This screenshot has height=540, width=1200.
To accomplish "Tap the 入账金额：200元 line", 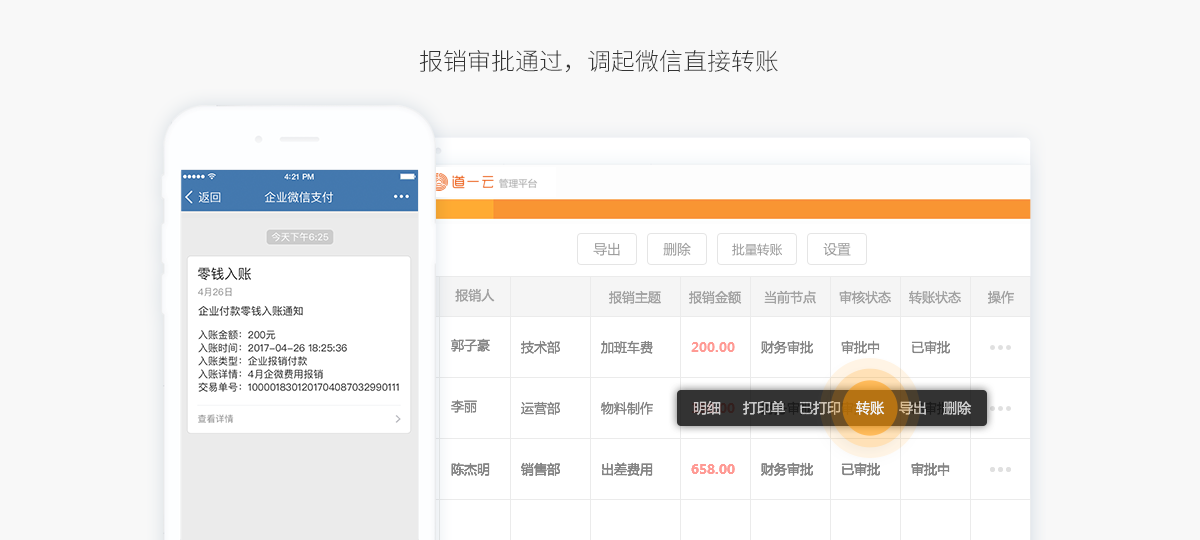I will [x=236, y=335].
